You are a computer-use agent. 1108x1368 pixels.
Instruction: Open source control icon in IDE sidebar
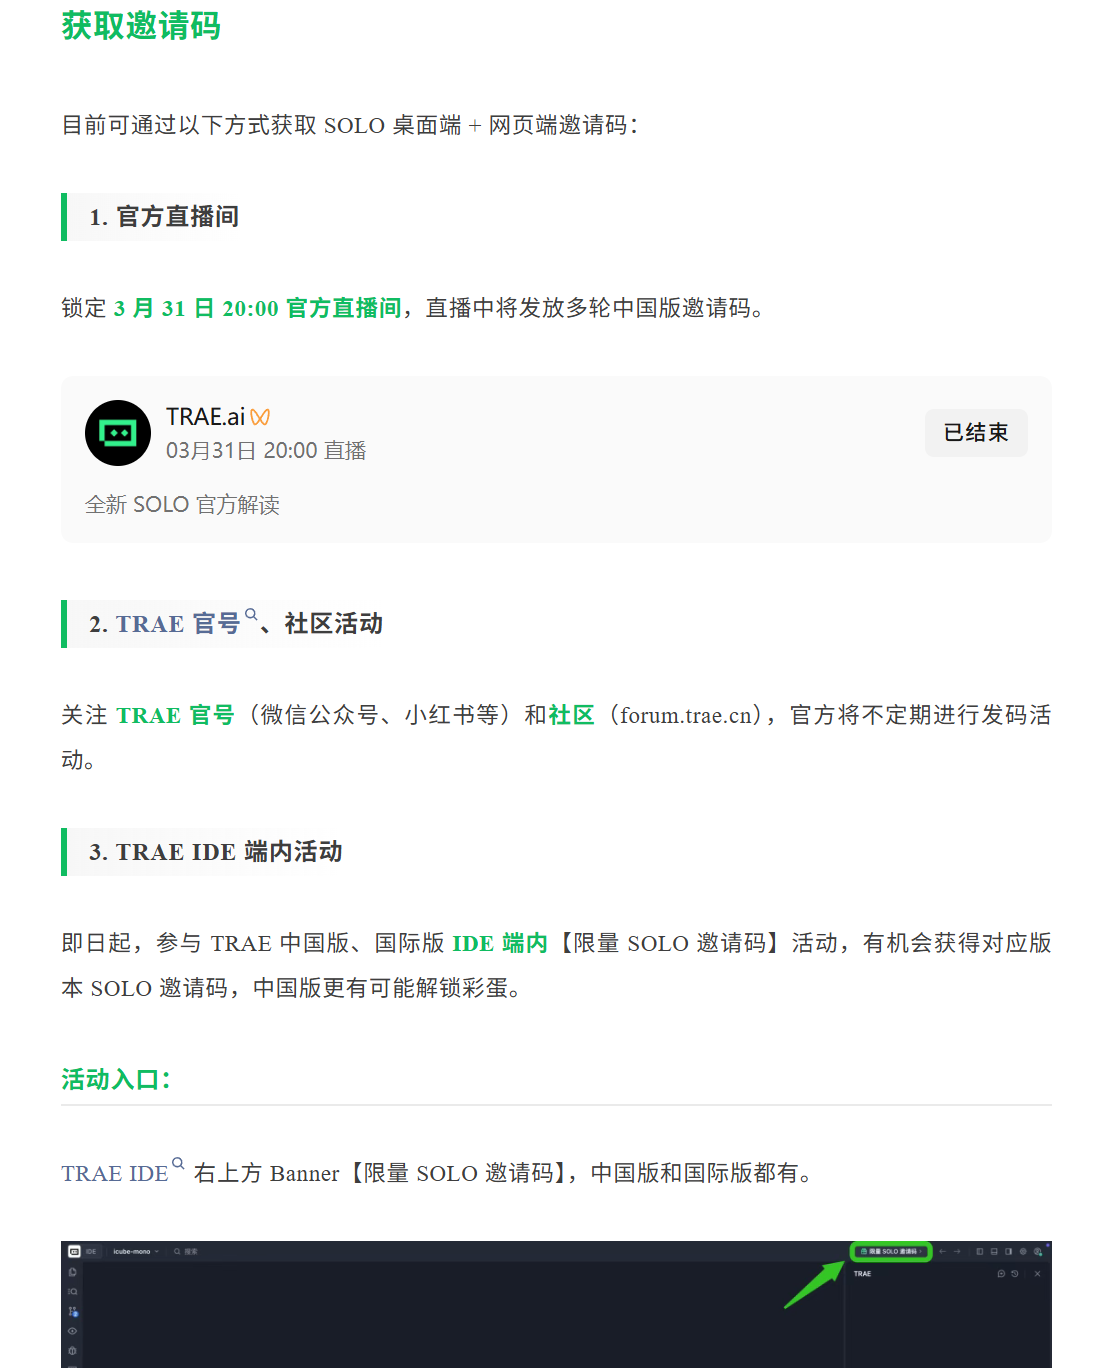[73, 1311]
